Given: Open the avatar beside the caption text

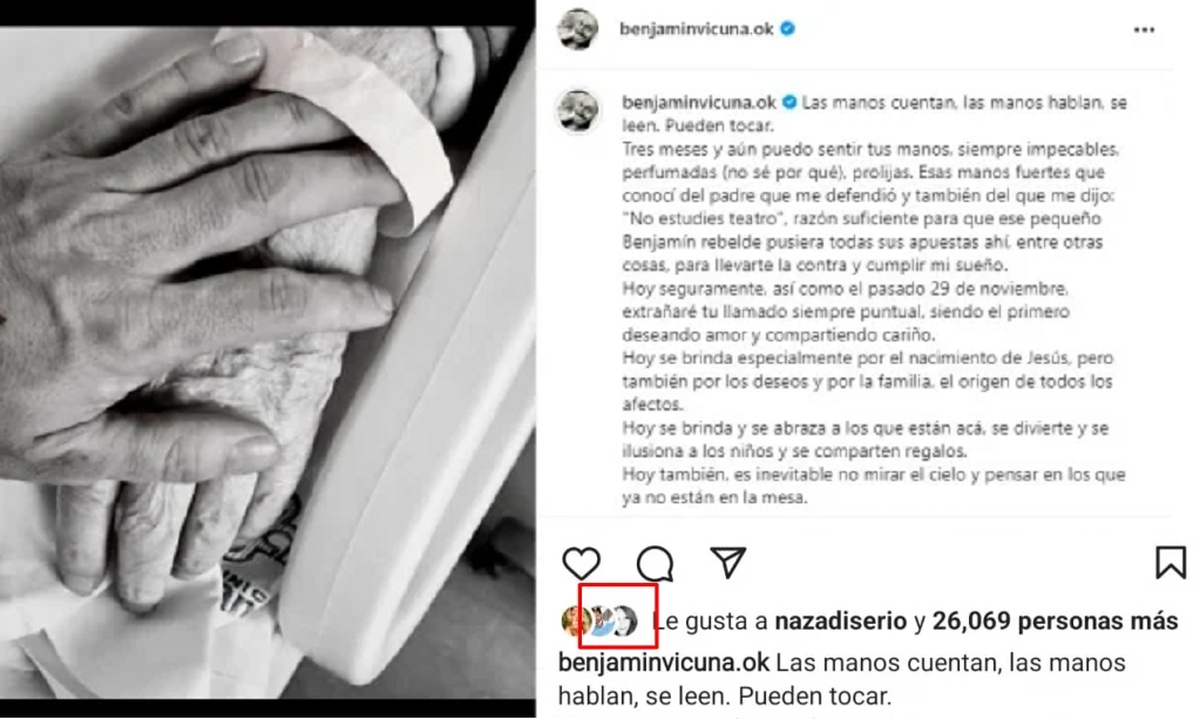Looking at the screenshot, I should point(578,109).
